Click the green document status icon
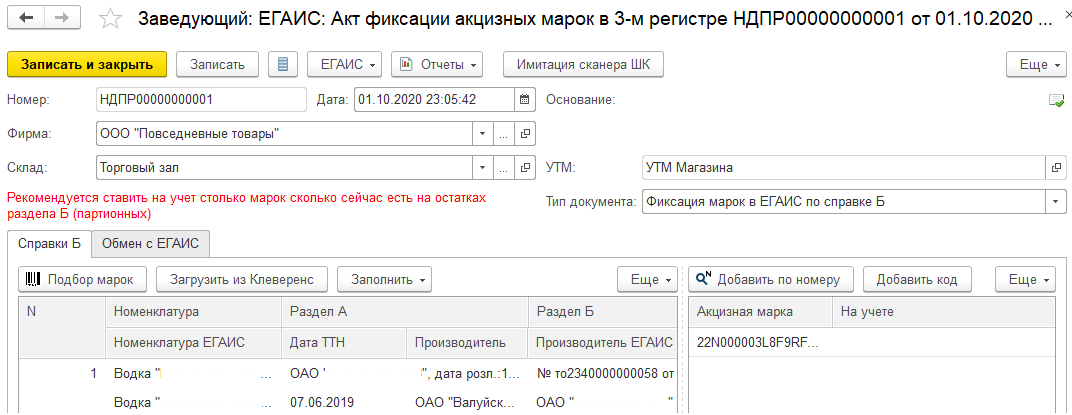Screen dimensions: 1072x415 [x=1056, y=100]
